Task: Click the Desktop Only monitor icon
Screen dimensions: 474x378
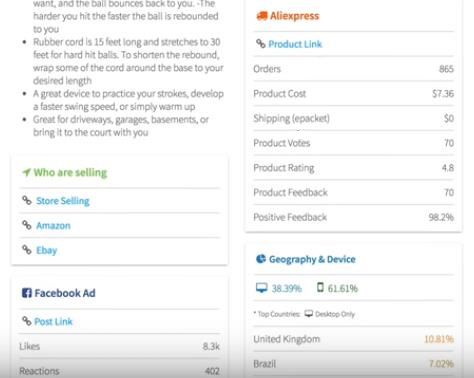Action: (309, 314)
